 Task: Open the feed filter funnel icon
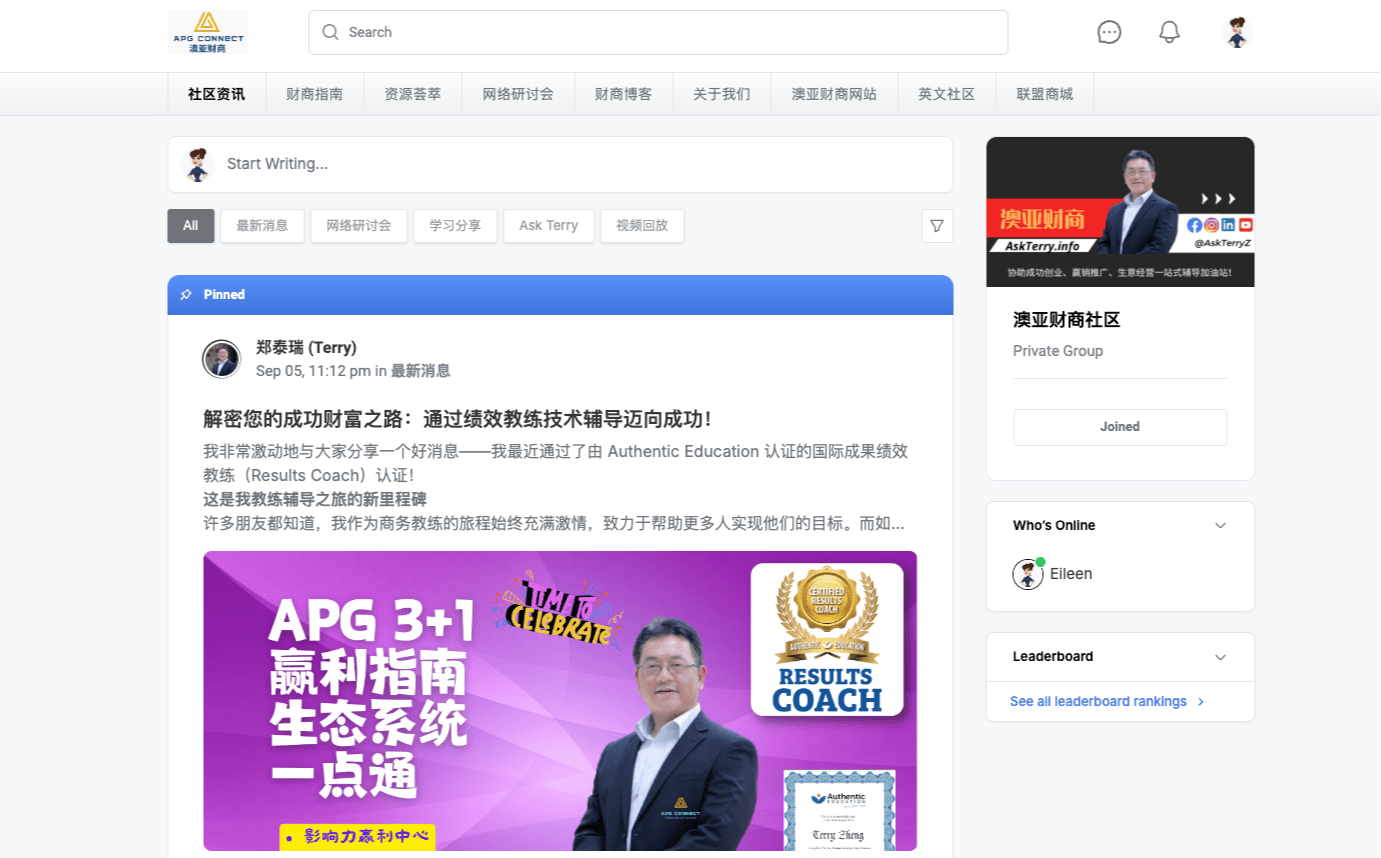[x=937, y=226]
